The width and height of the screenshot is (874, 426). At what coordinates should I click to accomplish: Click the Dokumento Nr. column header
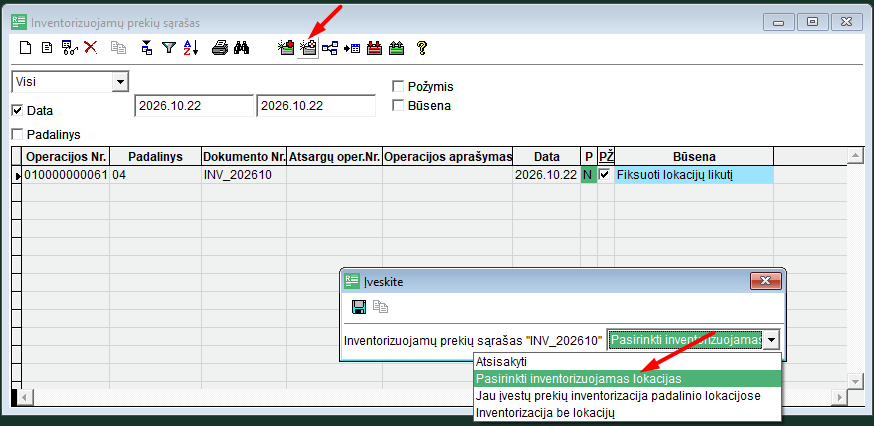244,156
